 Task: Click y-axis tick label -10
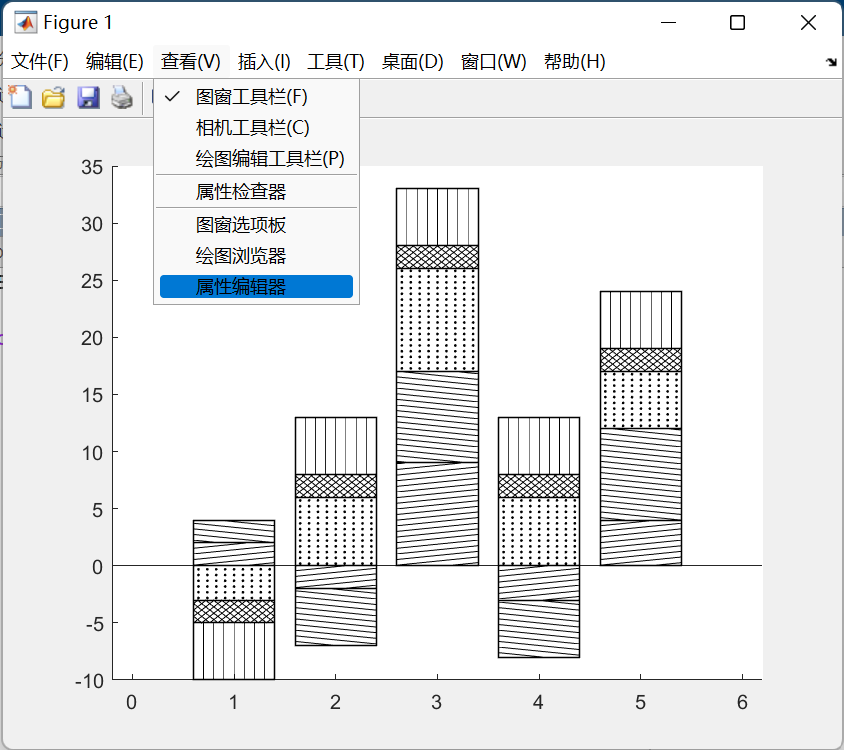click(x=89, y=681)
